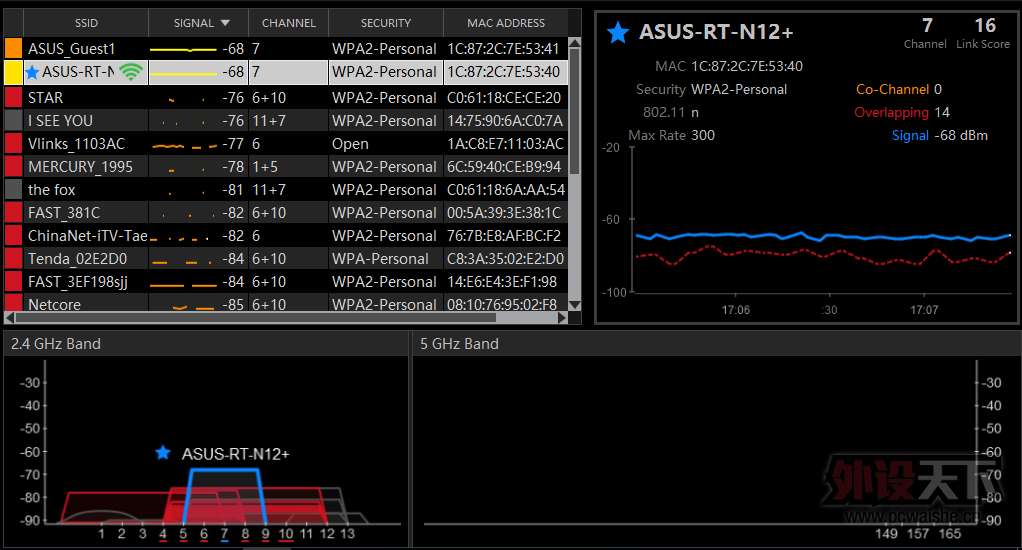This screenshot has height=550, width=1022.
Task: Click the blue ASUS-RT-N12+ channel shape in chart
Action: [x=224, y=496]
